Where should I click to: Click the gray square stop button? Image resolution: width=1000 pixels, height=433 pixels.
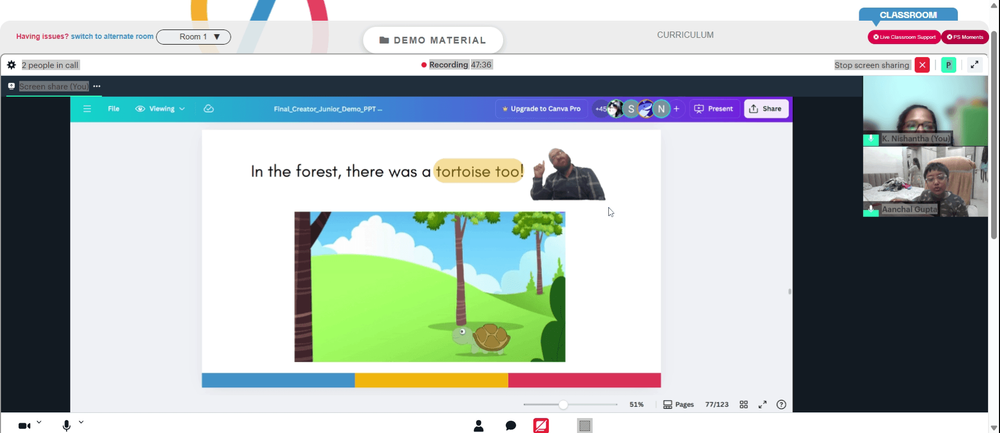pyautogui.click(x=585, y=425)
